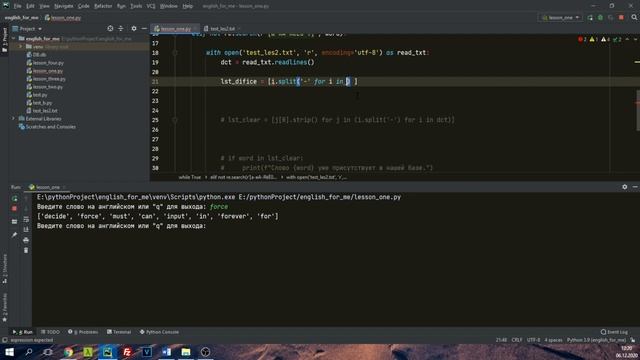Open the Python Console tool window
The image size is (640, 360).
click(x=159, y=332)
